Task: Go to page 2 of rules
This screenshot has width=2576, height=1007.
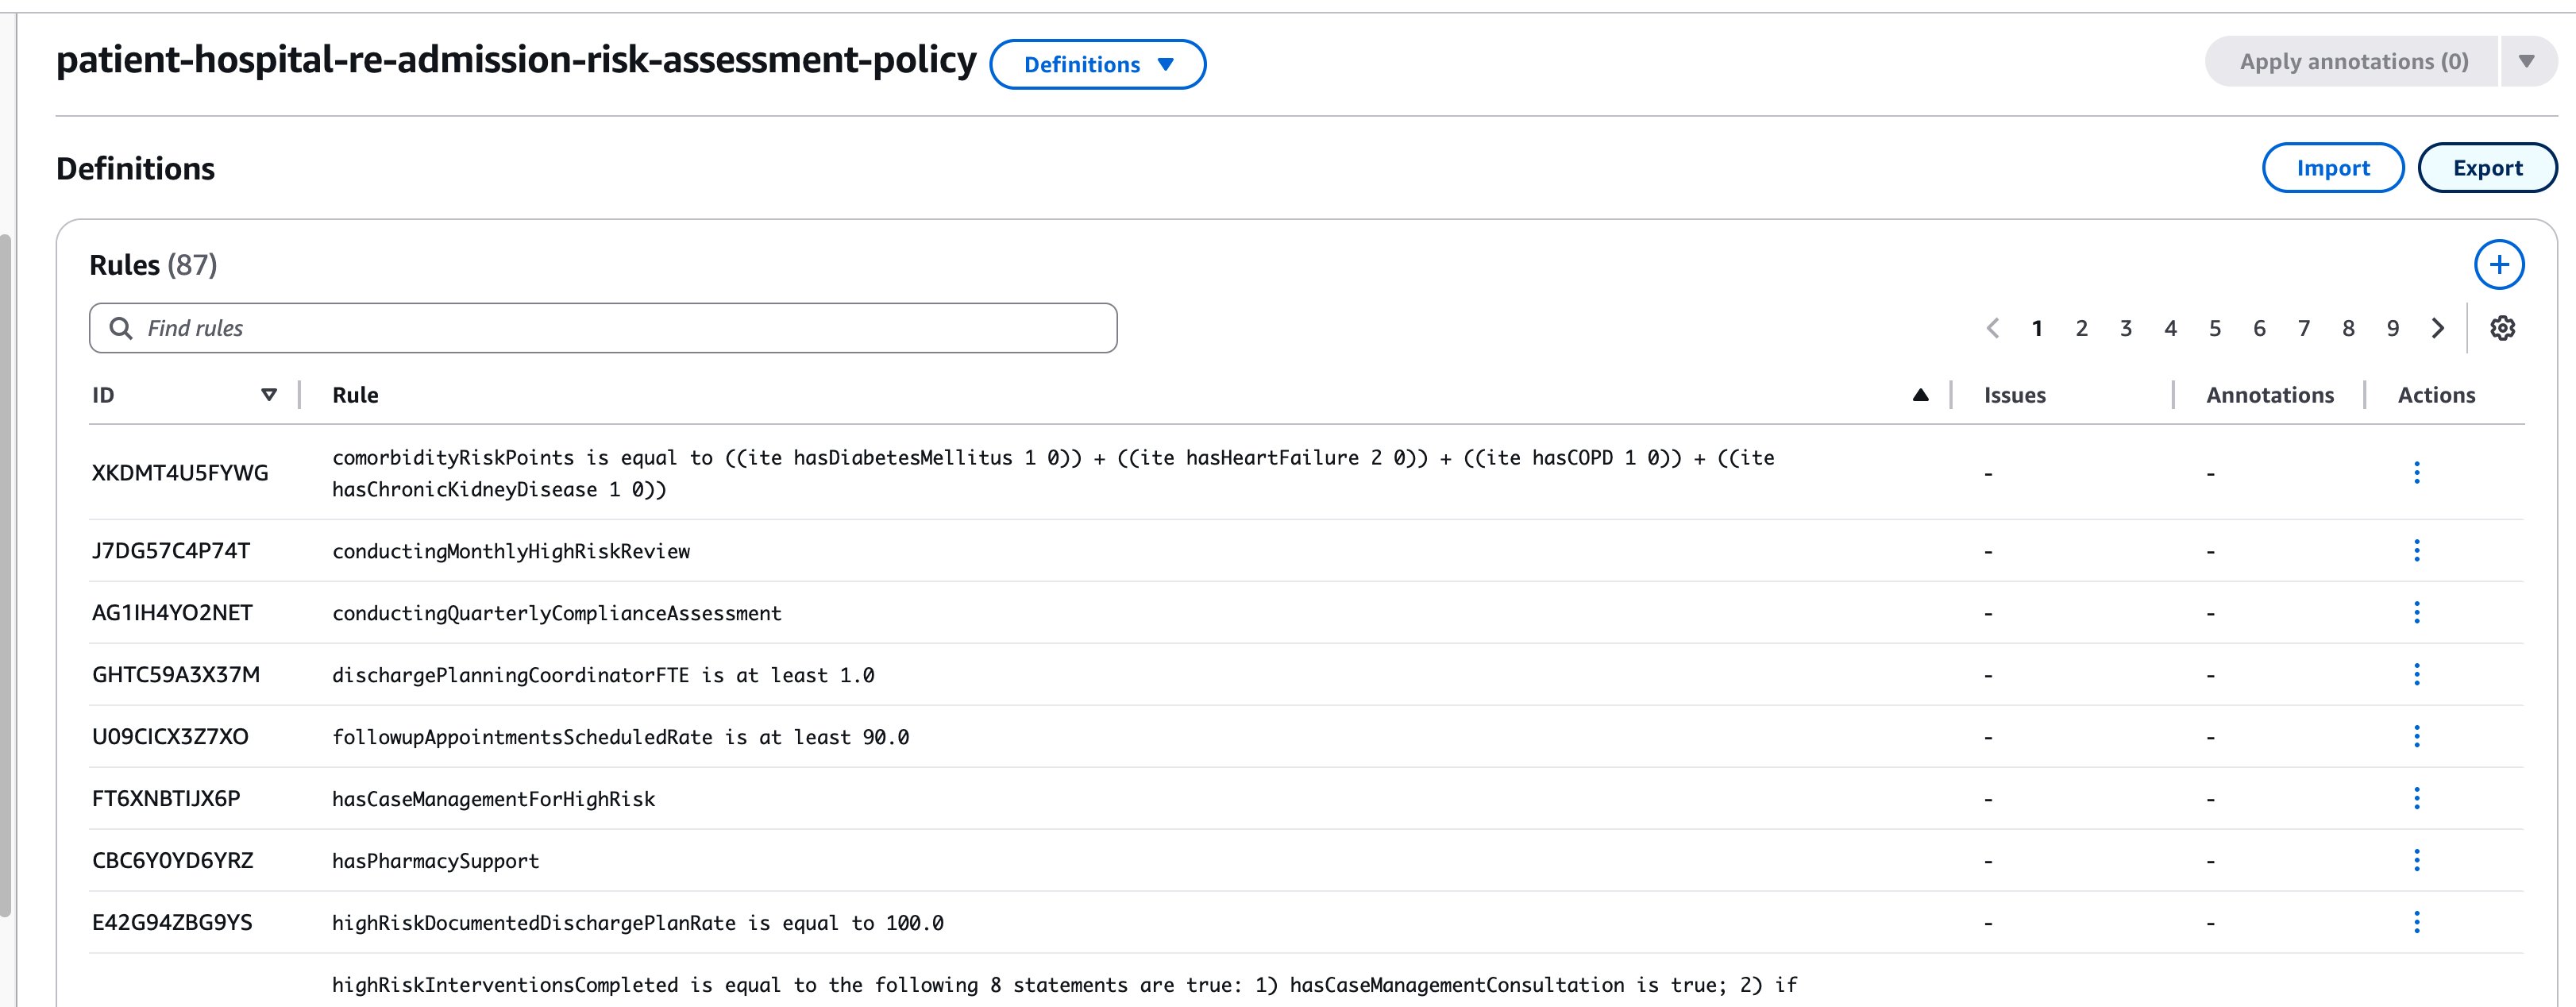Action: pyautogui.click(x=2081, y=328)
